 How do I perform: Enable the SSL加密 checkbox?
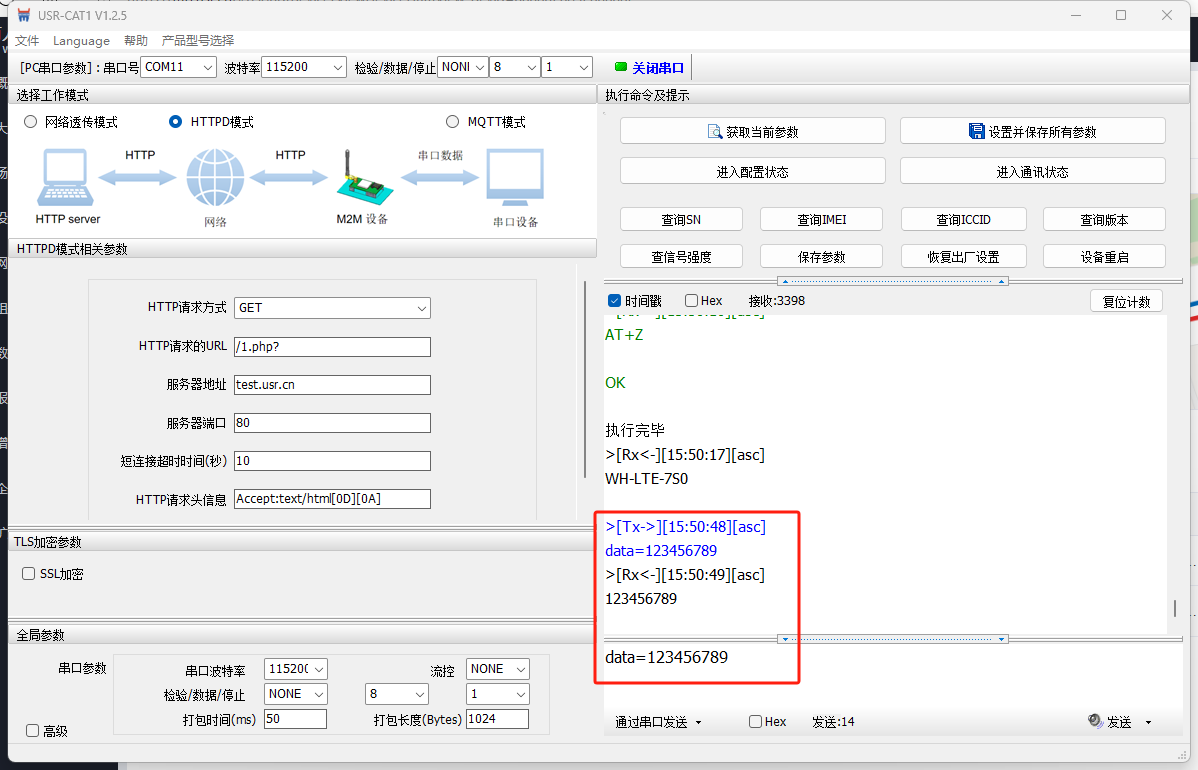[29, 574]
